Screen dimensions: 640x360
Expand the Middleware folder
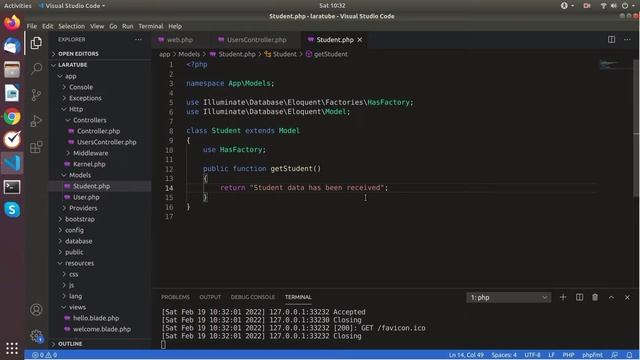pyautogui.click(x=91, y=153)
